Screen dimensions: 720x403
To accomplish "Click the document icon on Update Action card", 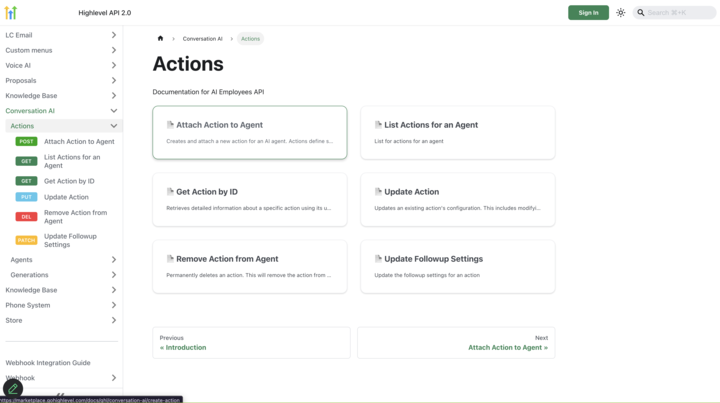I will click(378, 192).
